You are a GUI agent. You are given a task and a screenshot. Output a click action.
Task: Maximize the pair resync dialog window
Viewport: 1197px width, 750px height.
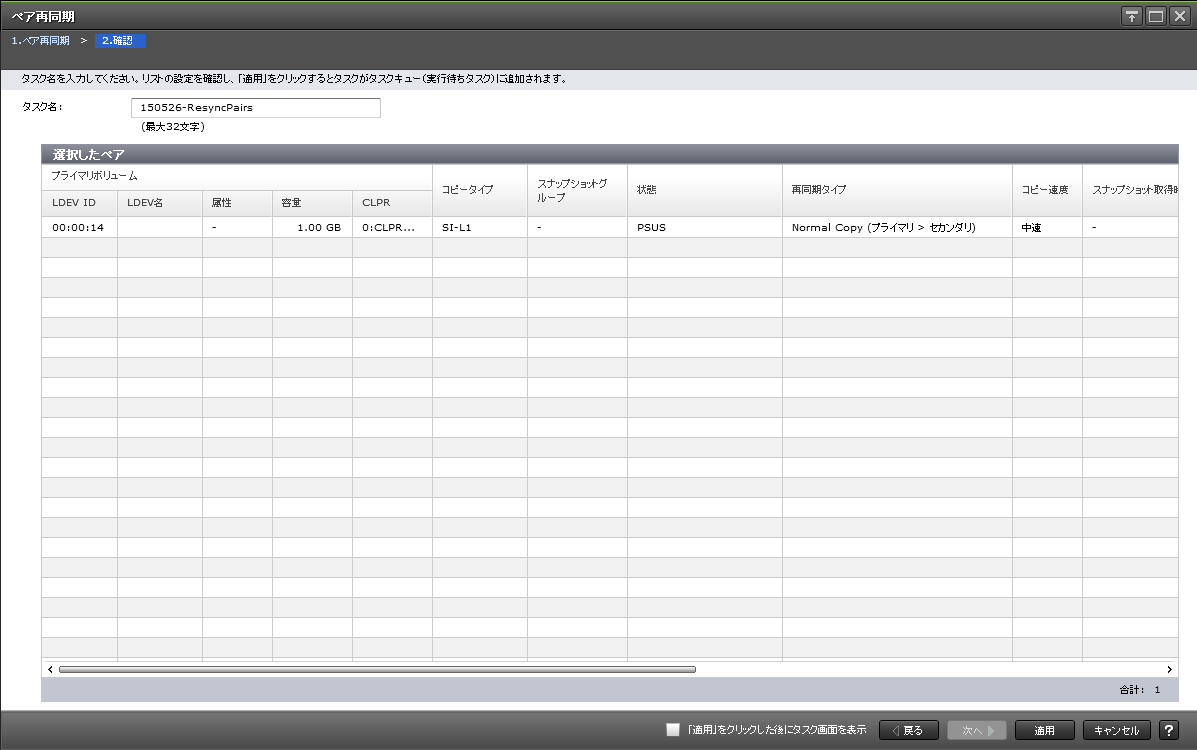(x=1155, y=16)
